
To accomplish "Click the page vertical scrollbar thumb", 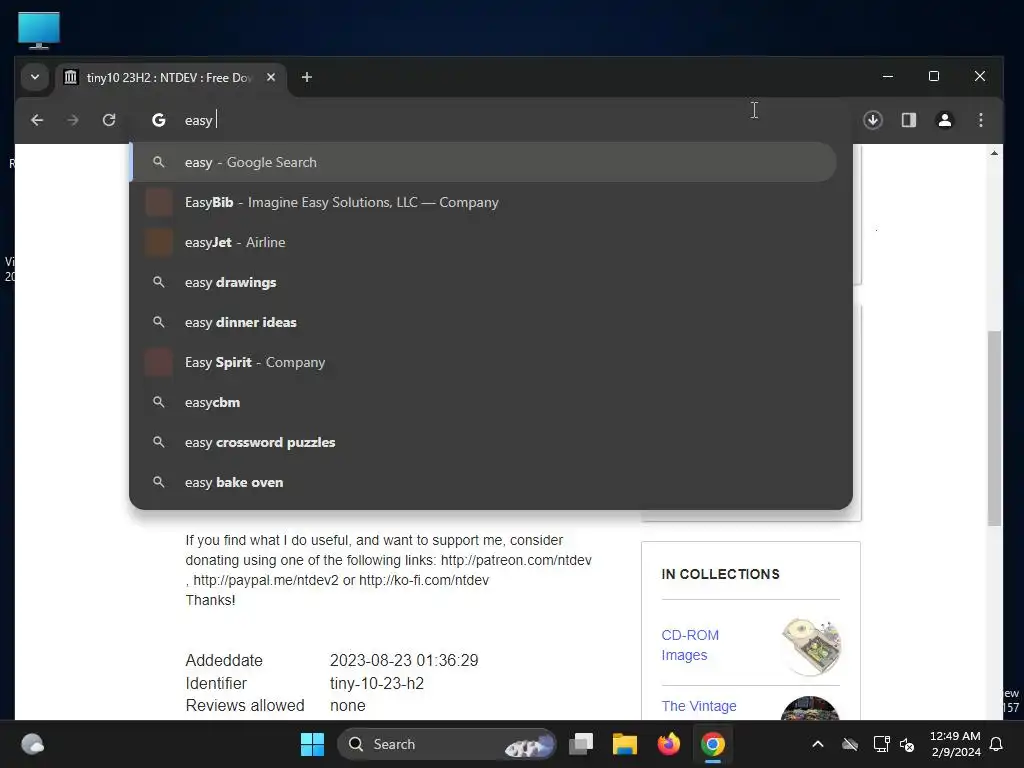I will 994,428.
